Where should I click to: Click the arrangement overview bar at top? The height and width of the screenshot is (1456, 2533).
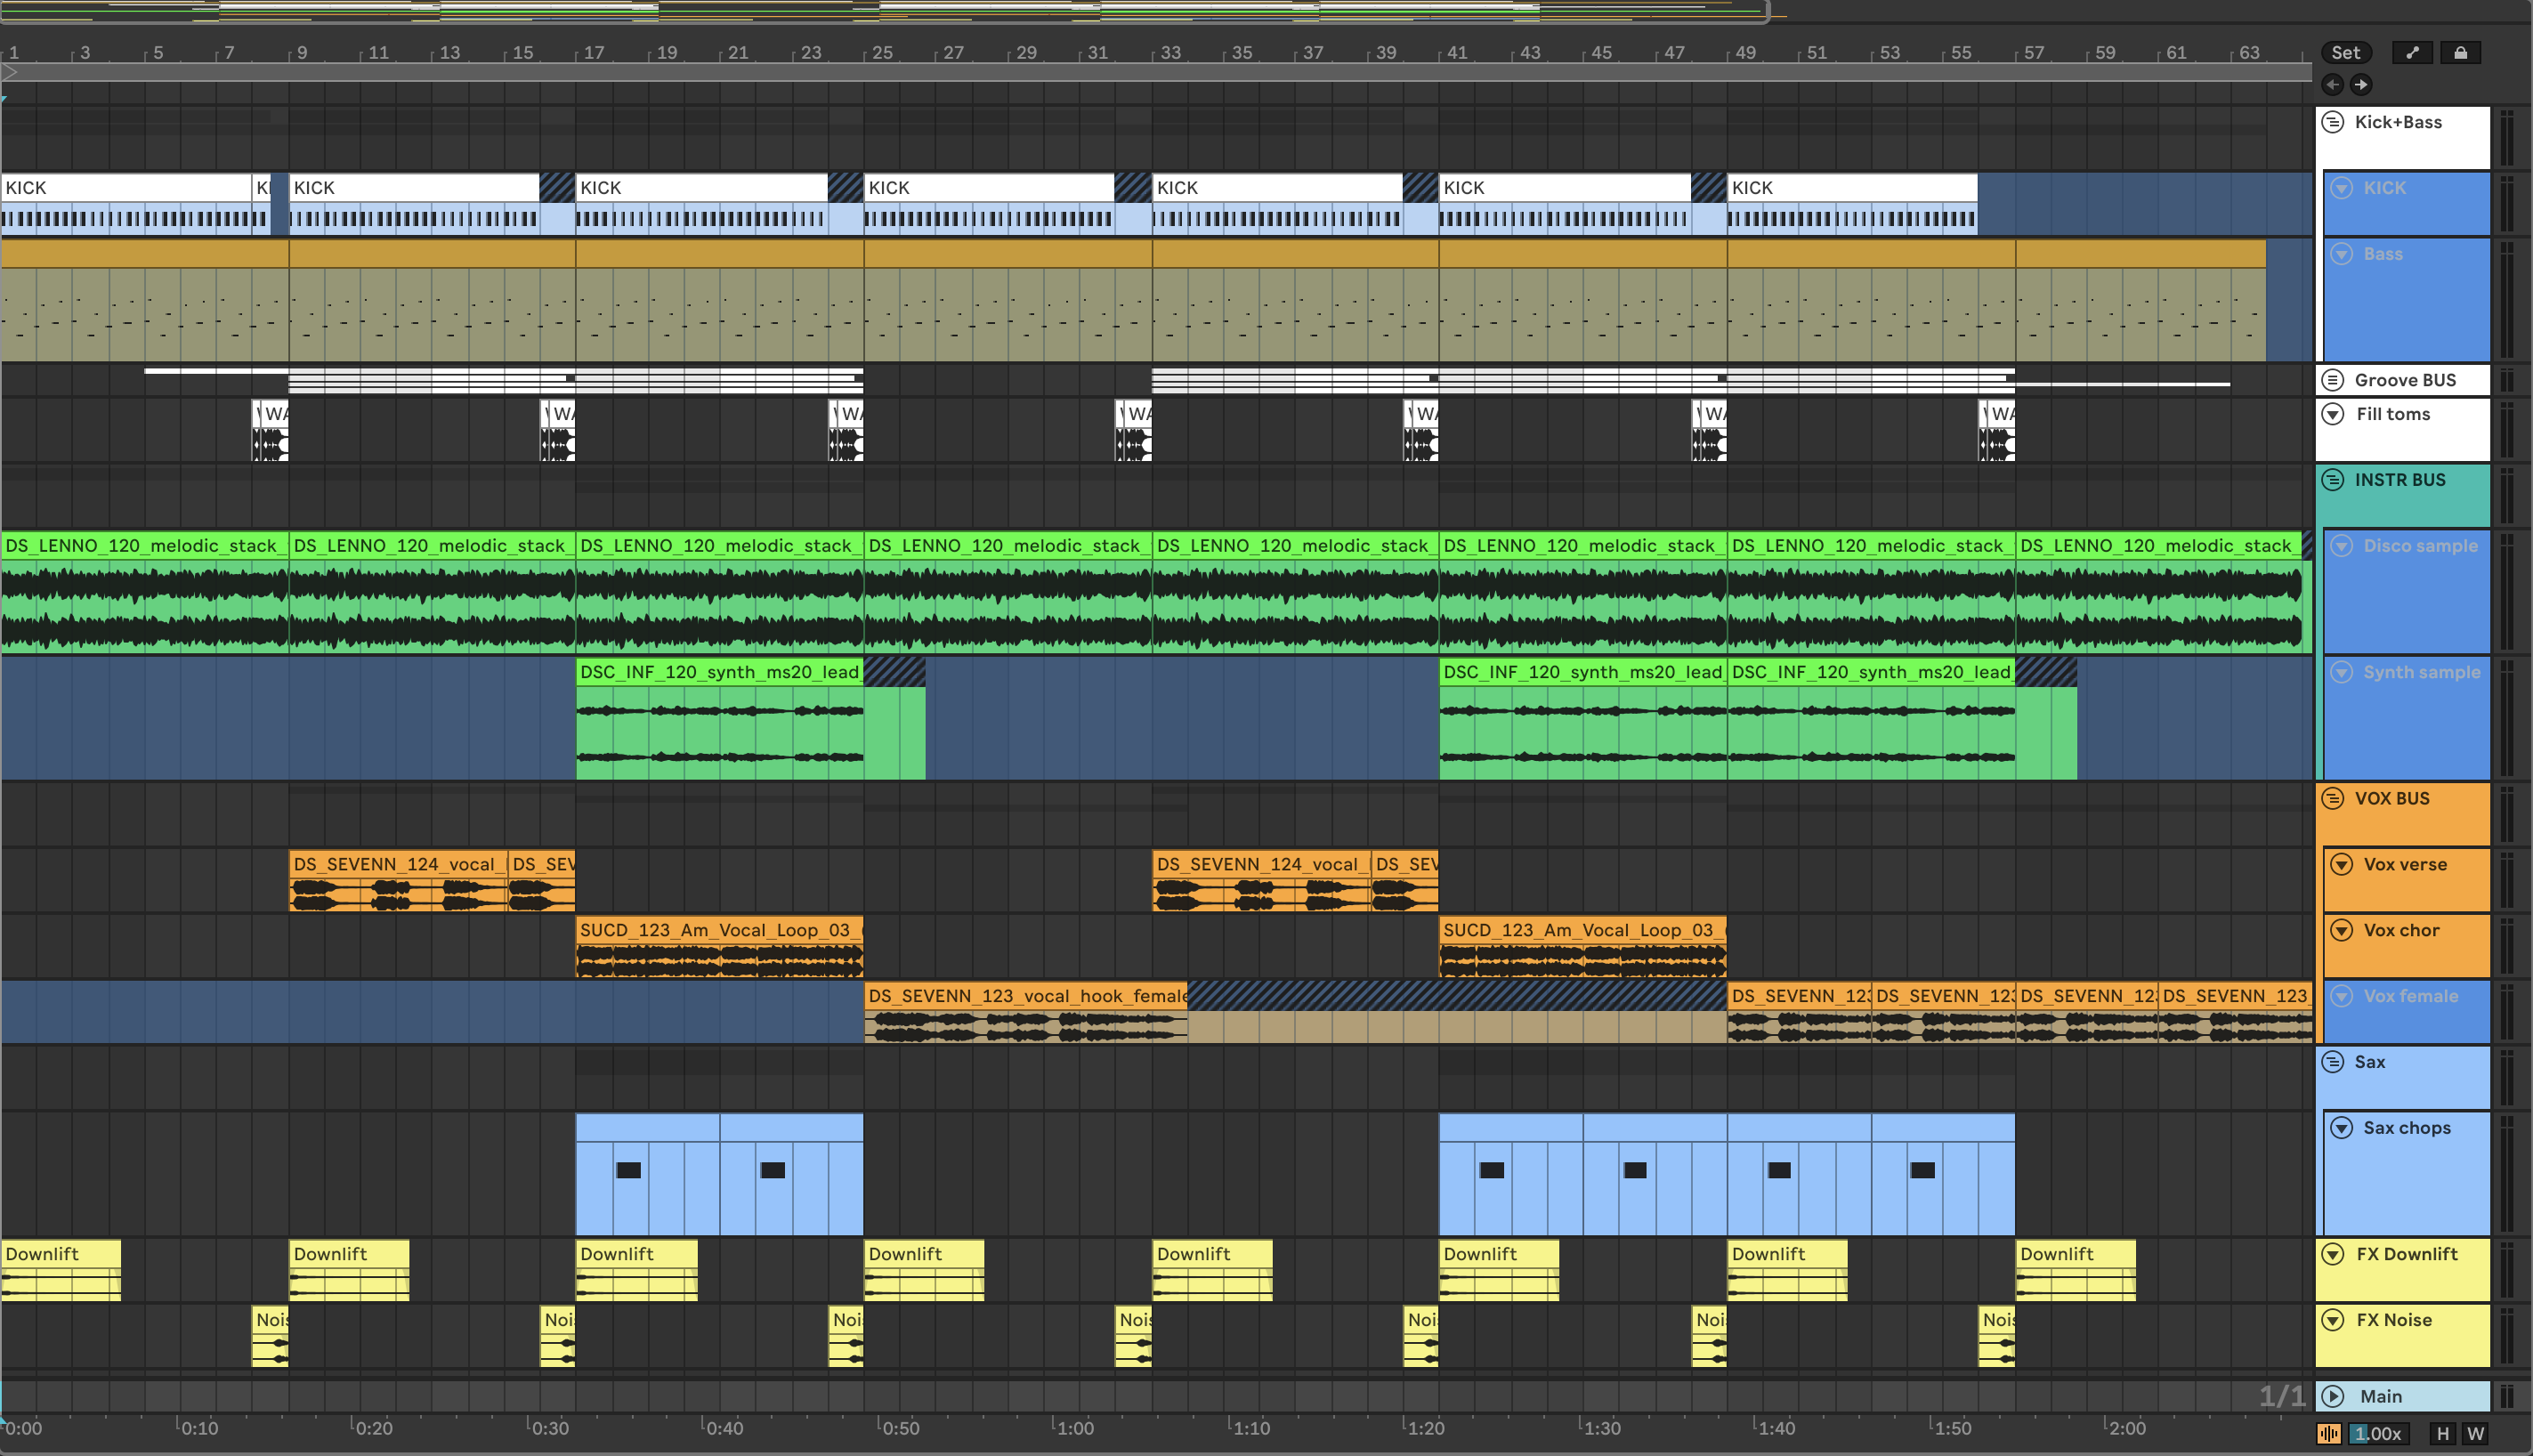pyautogui.click(x=885, y=10)
